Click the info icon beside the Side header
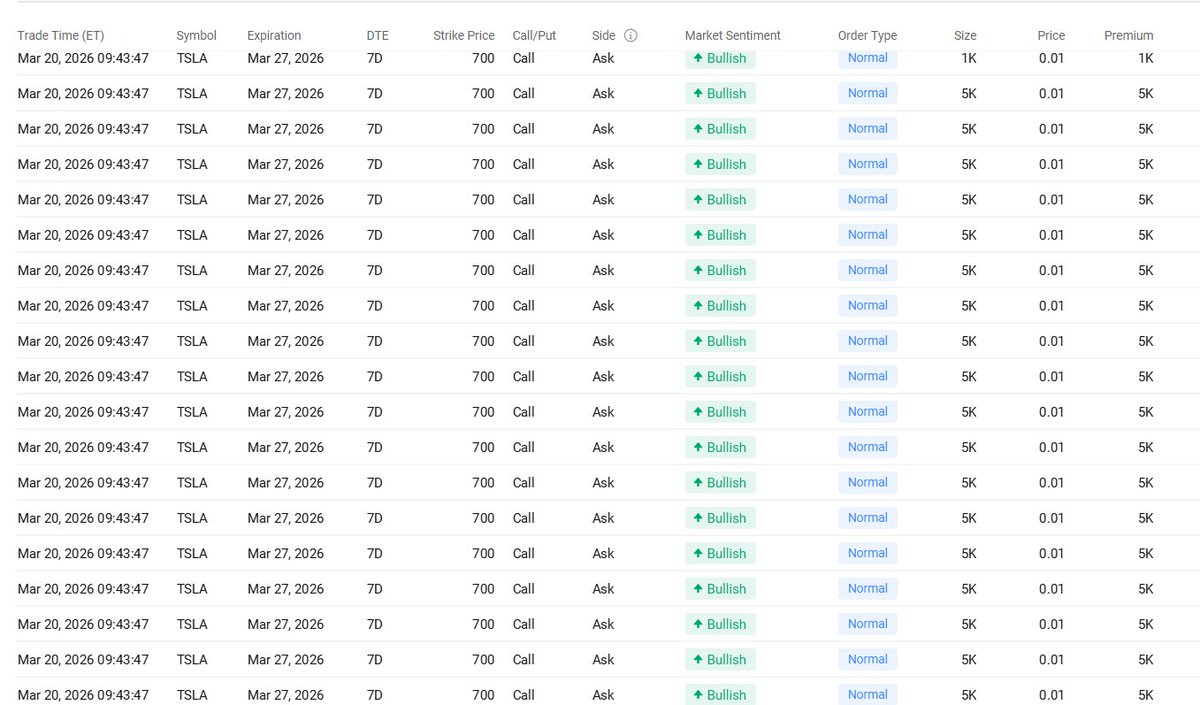The height and width of the screenshot is (705, 1200). click(630, 35)
